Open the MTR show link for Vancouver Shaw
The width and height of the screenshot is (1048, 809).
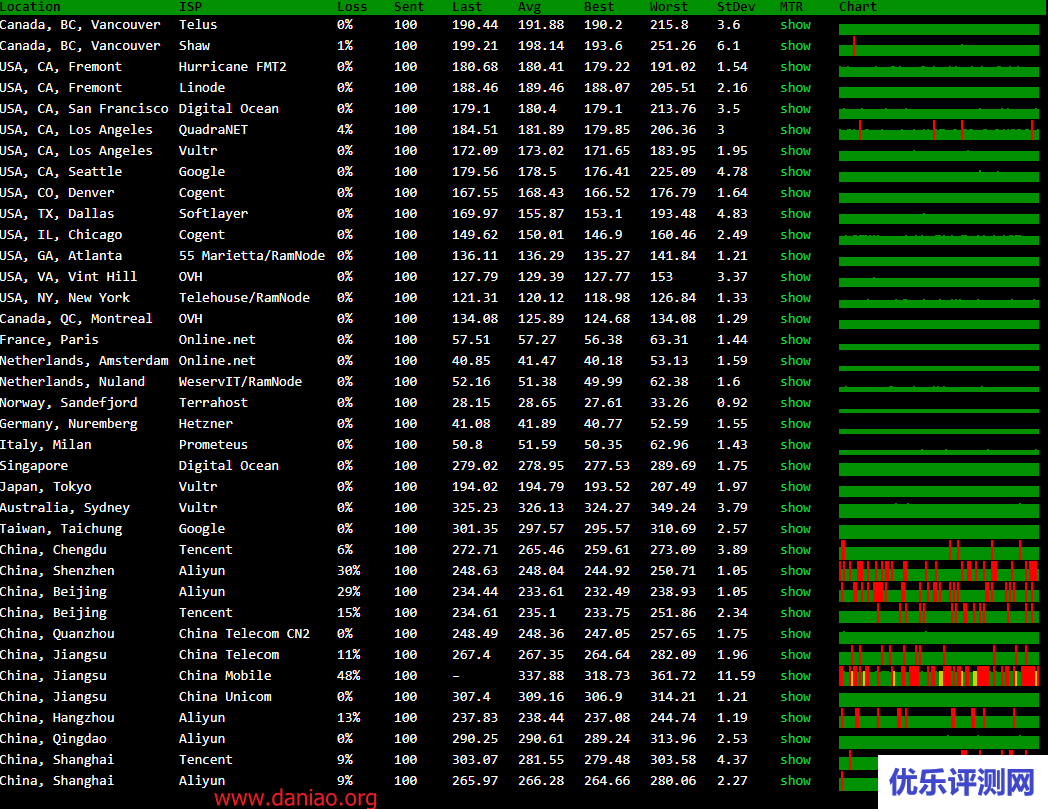pos(795,45)
